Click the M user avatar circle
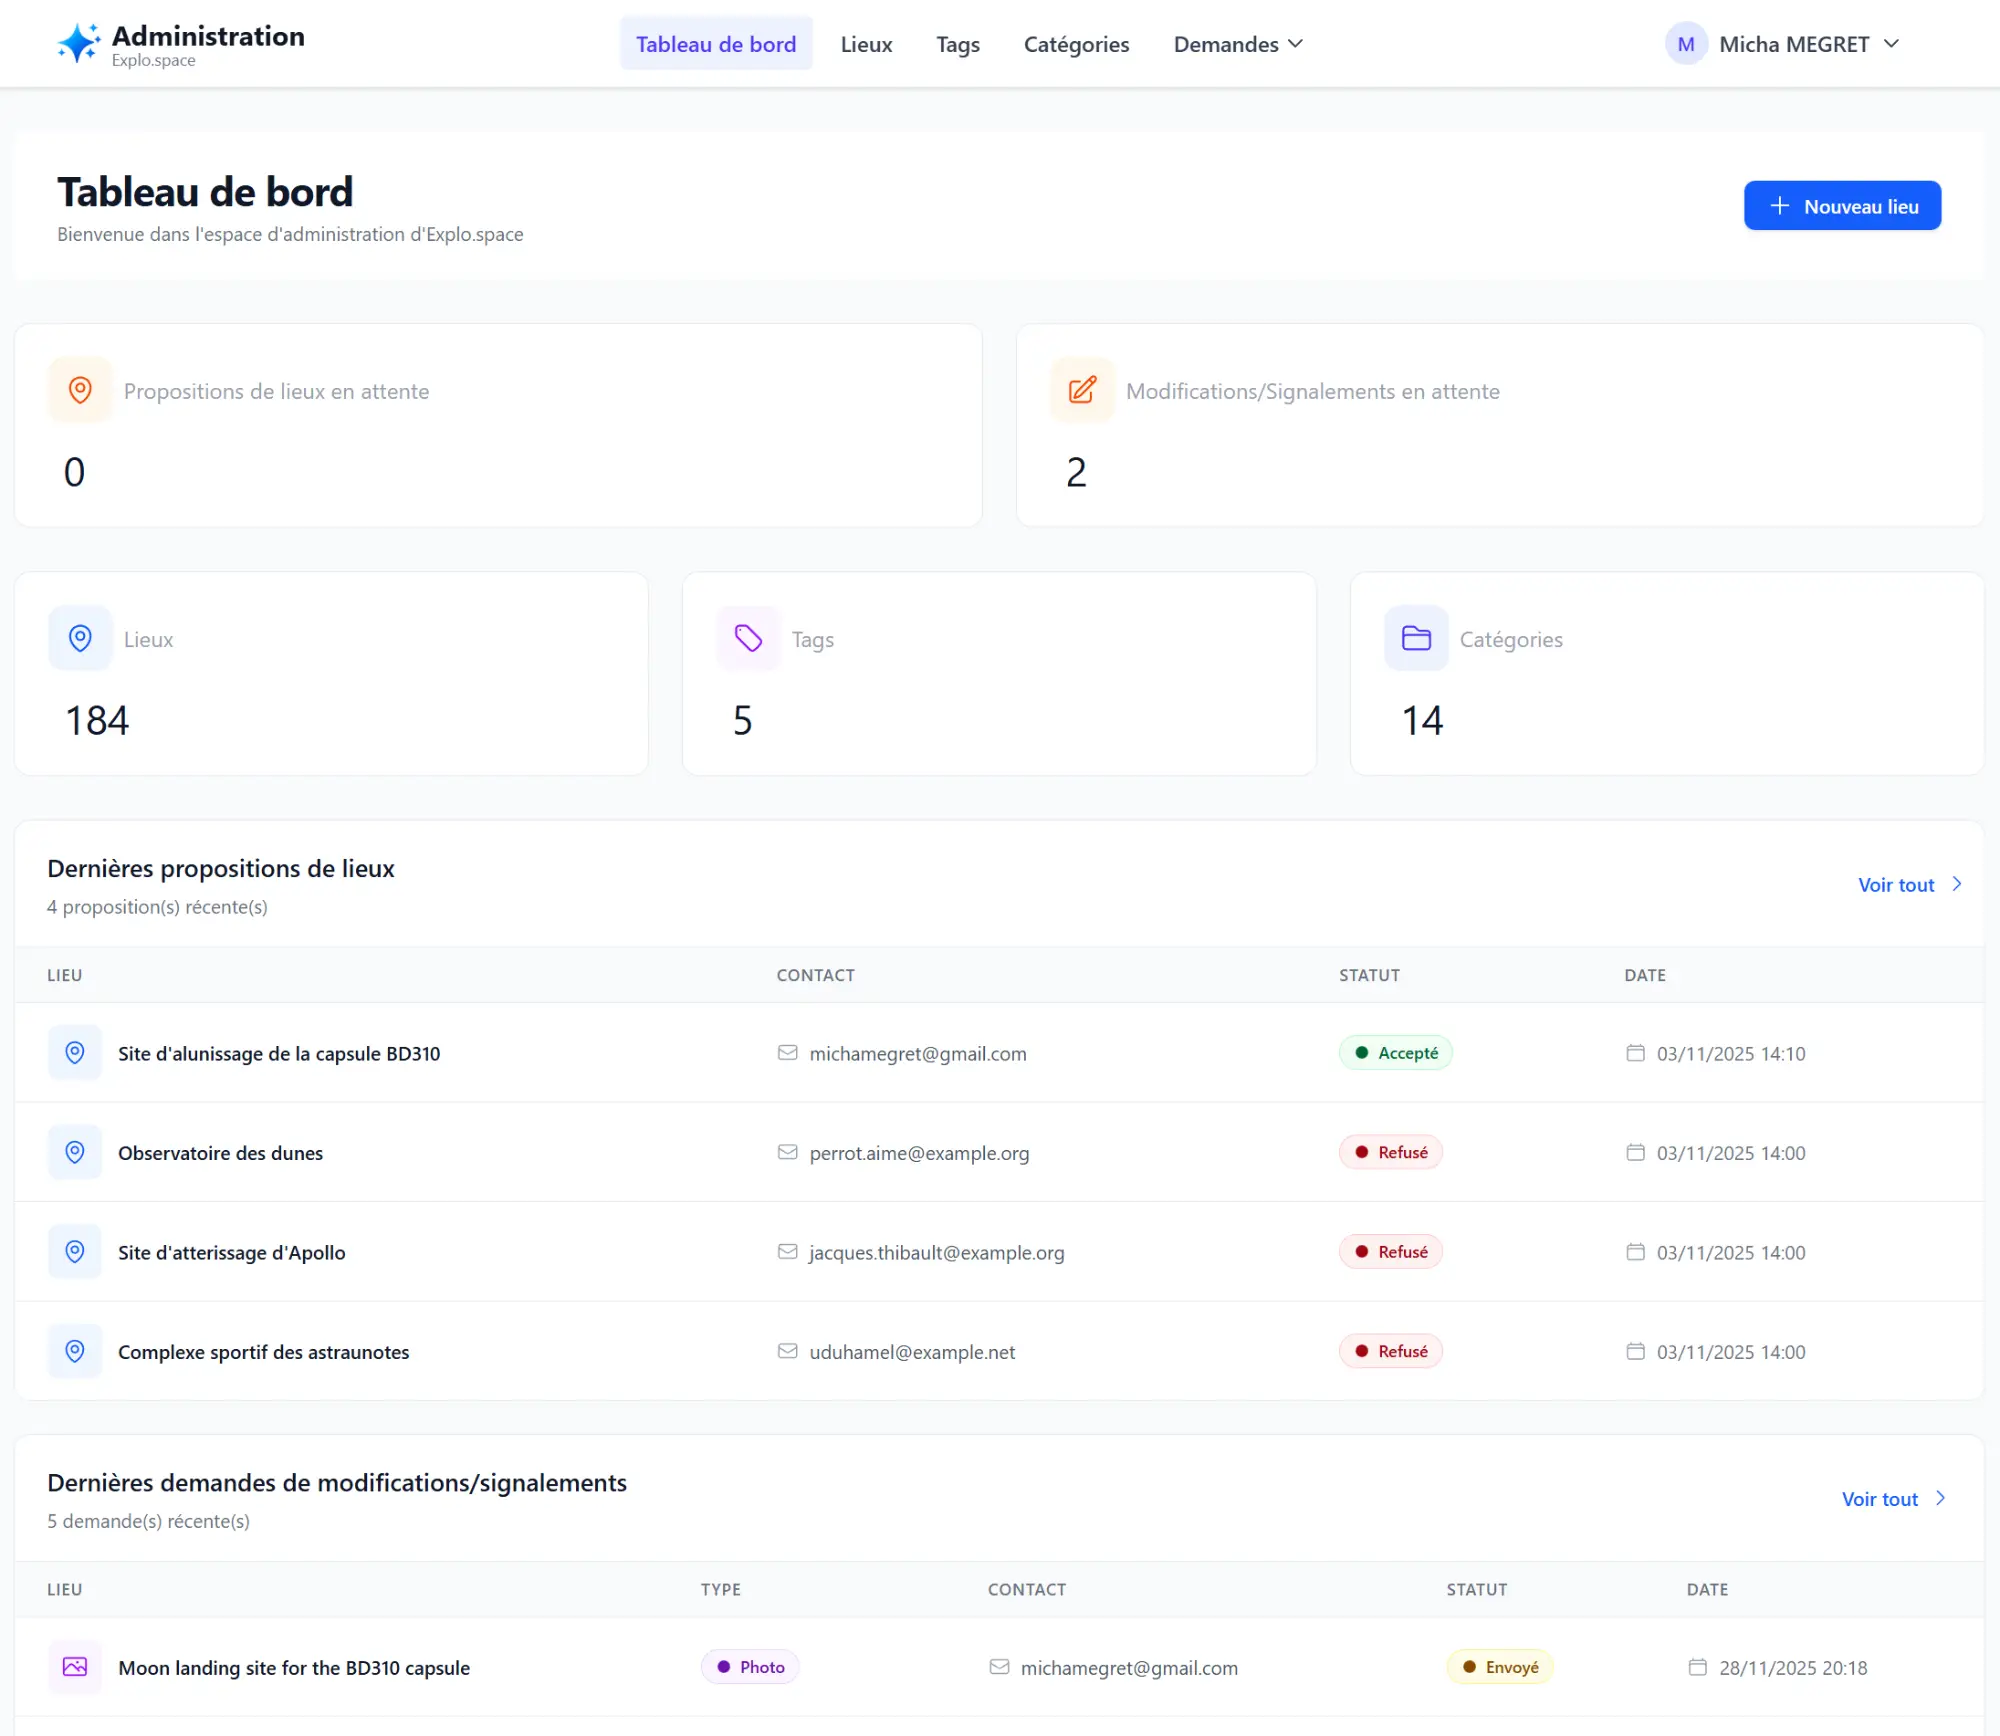2000x1736 pixels. tap(1686, 44)
